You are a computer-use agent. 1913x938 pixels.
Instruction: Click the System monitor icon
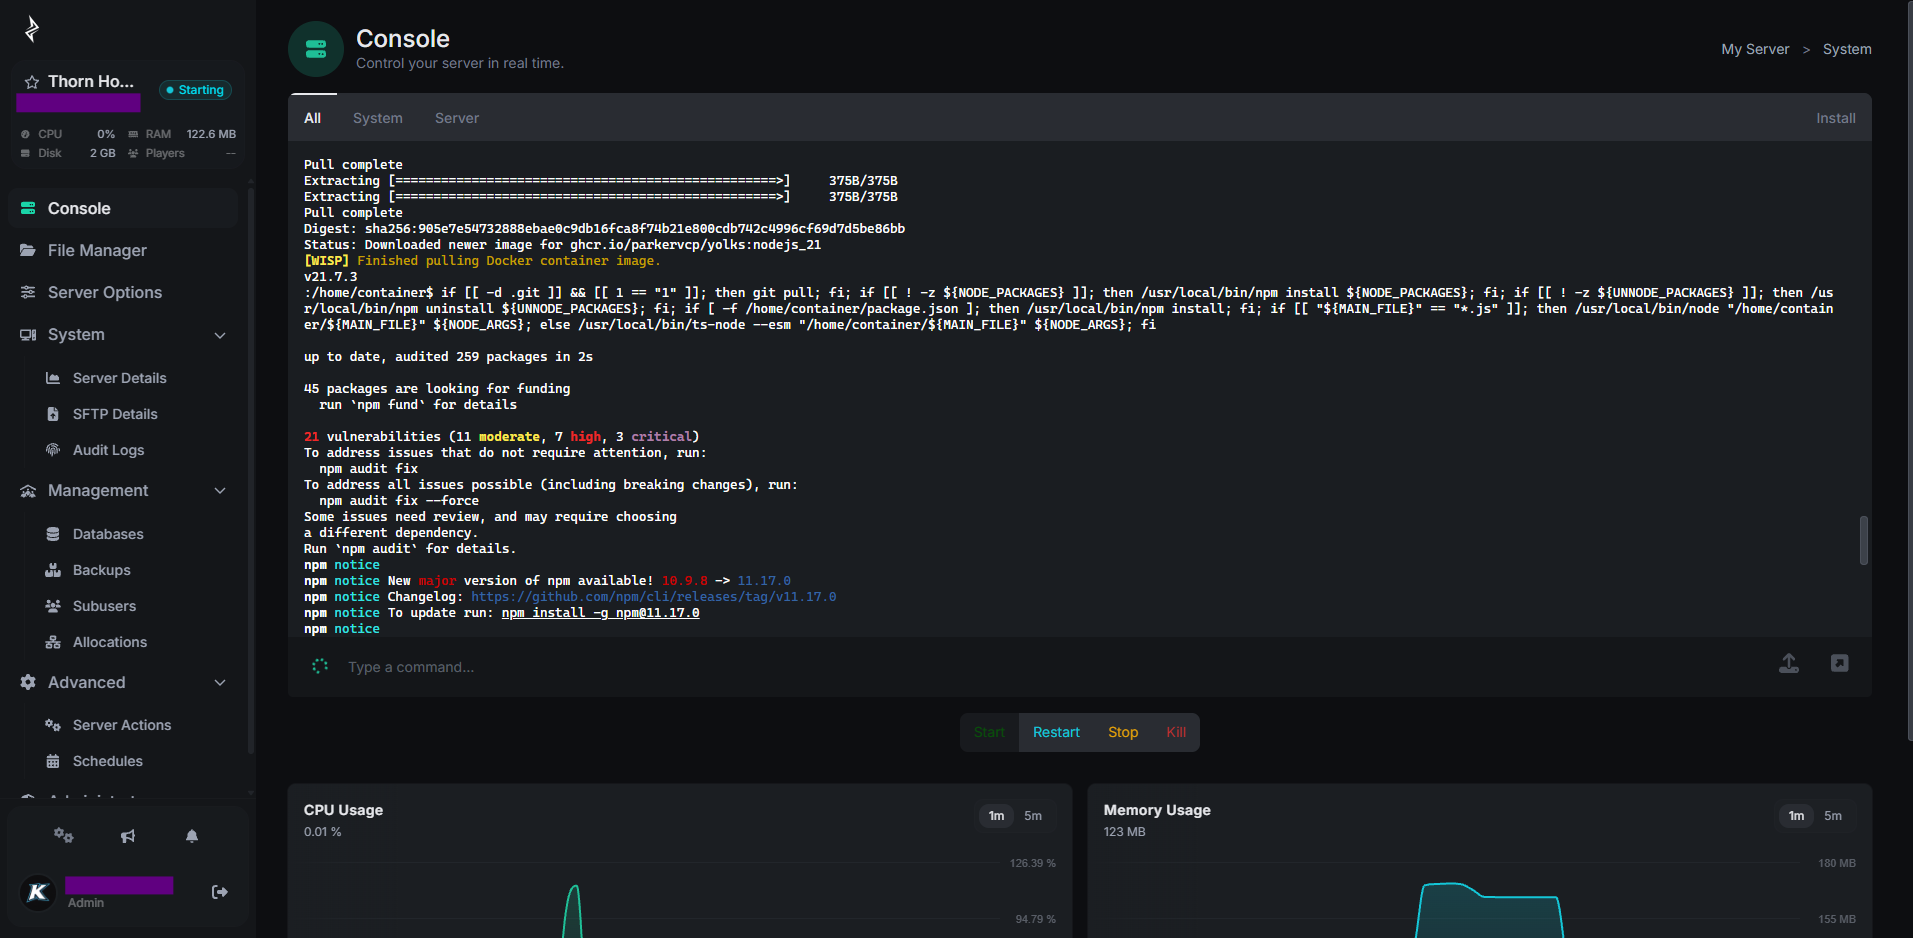coord(28,334)
